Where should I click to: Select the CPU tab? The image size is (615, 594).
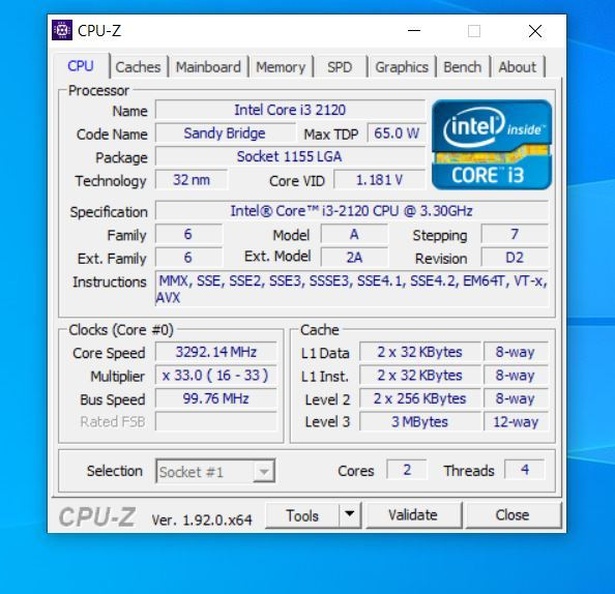tap(80, 66)
